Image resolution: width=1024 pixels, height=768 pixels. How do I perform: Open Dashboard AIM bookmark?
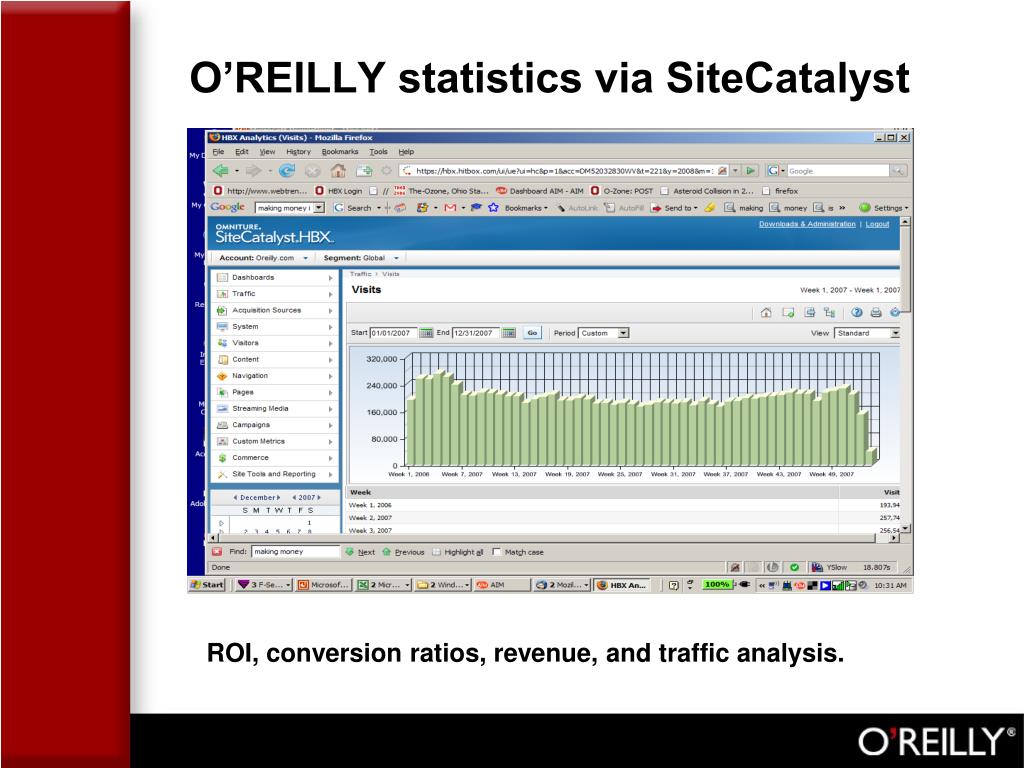[x=539, y=191]
